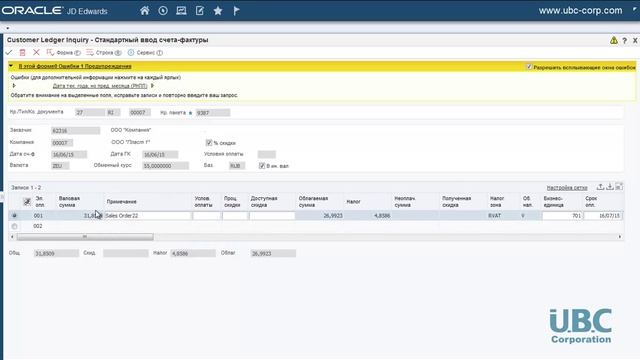The height and width of the screenshot is (360, 640).
Task: Click the Delete trash can toolbar icon
Action: tap(22, 53)
